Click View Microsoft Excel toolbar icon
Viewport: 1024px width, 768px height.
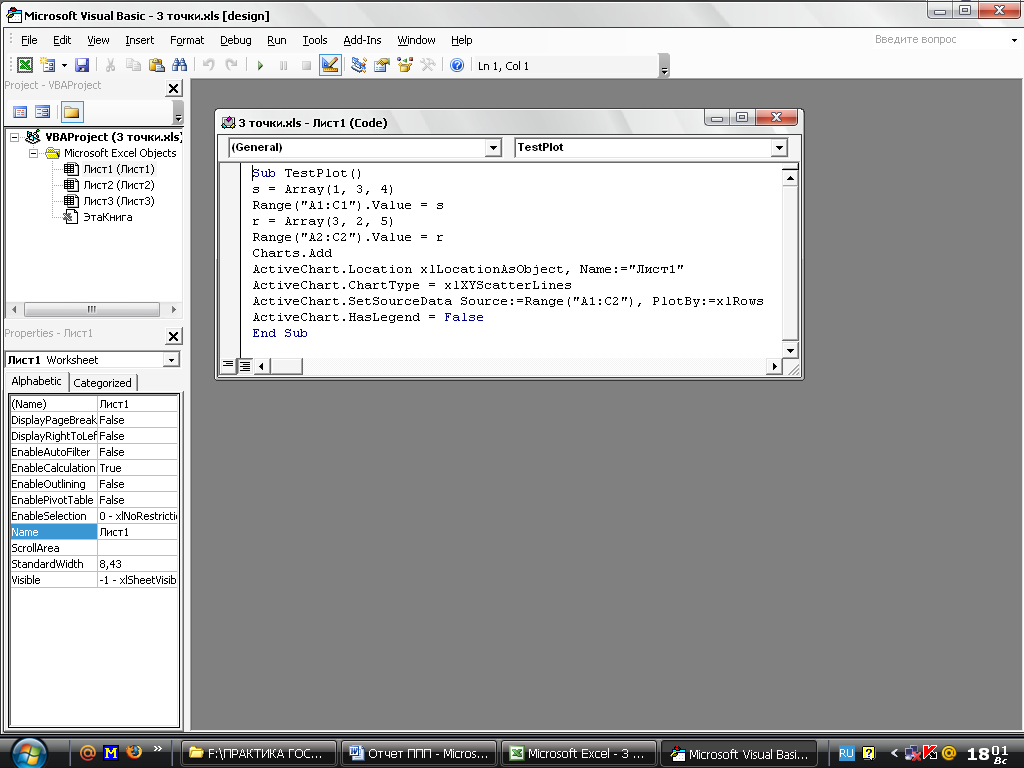click(25, 65)
